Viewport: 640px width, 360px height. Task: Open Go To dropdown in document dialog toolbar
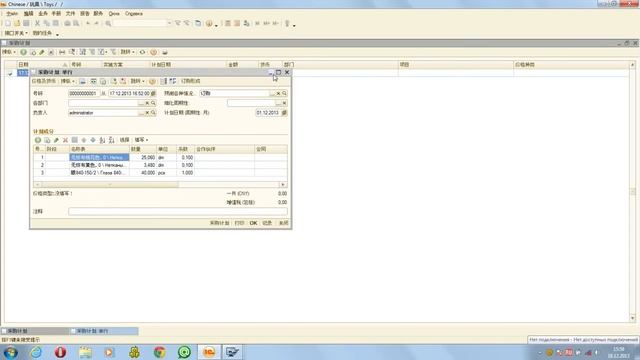coord(138,81)
